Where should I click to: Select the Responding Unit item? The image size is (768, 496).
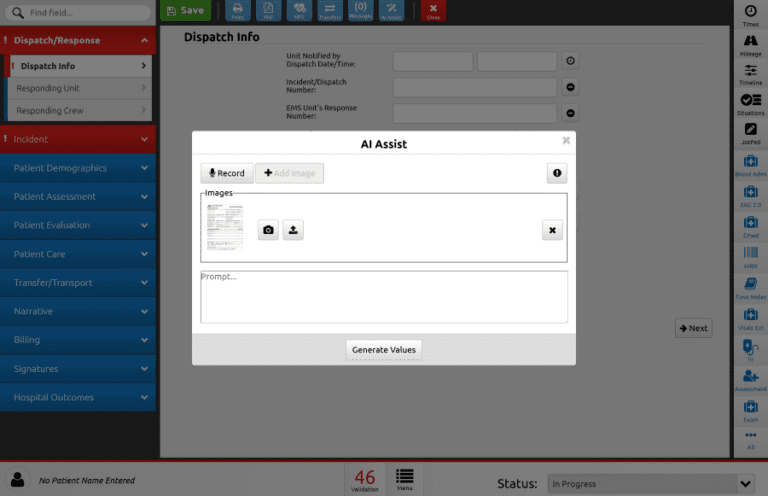coord(80,88)
